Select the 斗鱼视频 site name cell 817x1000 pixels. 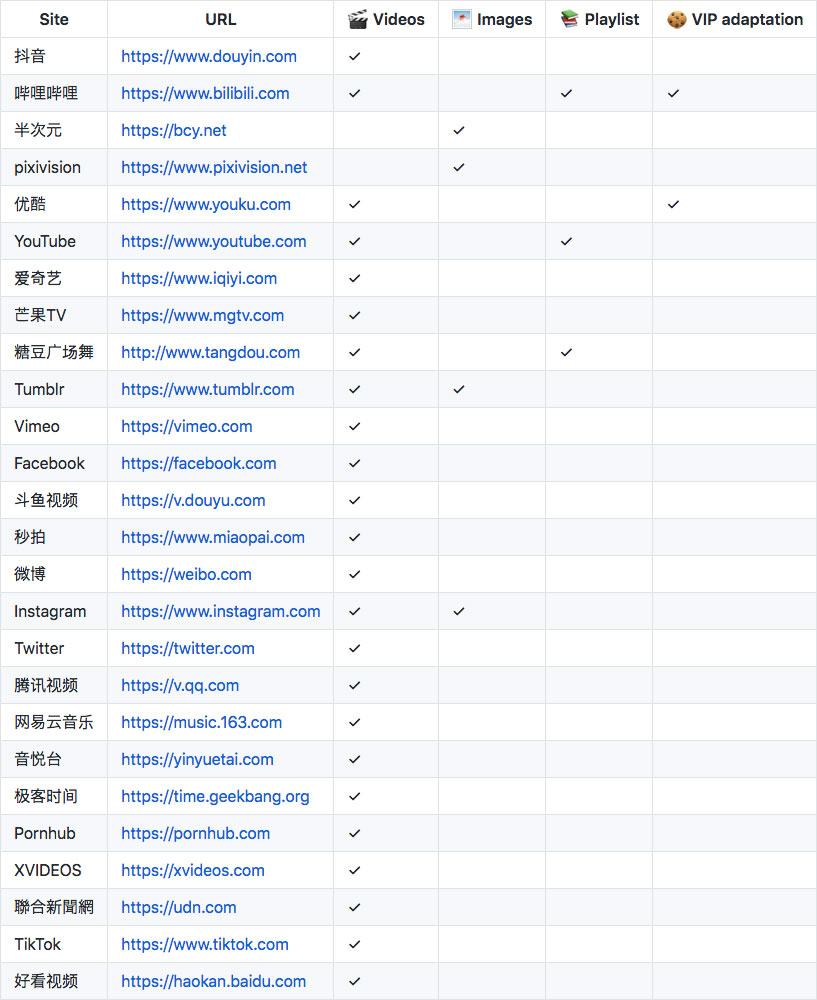54,500
